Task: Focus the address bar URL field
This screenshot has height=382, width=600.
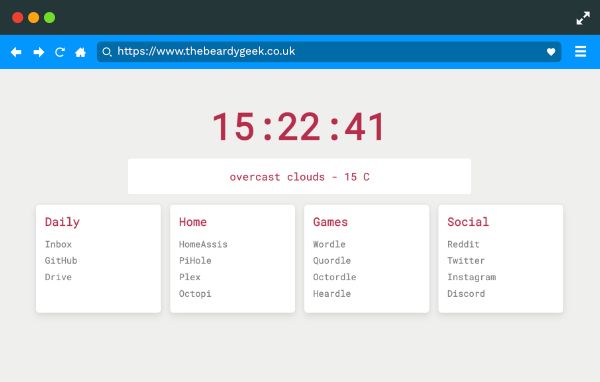Action: point(329,52)
